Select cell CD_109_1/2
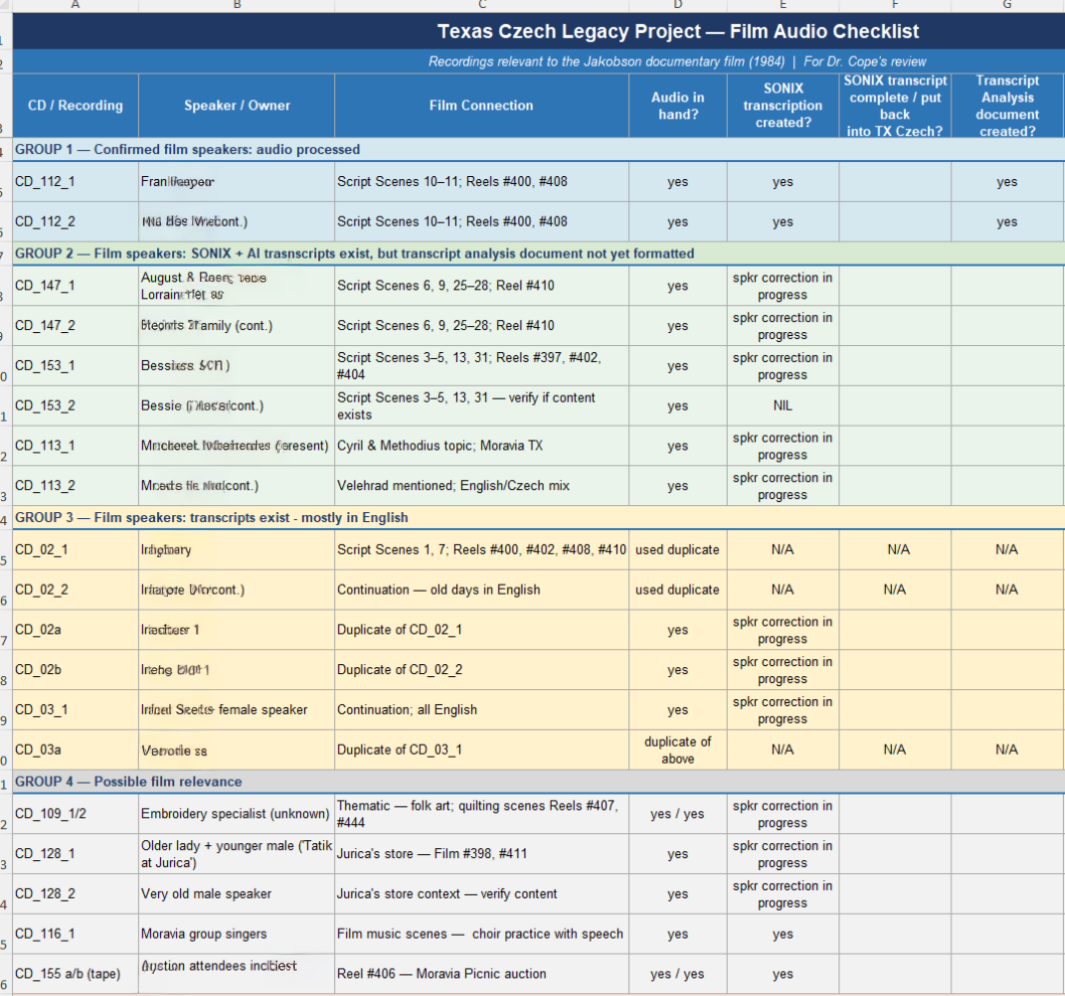 click(x=75, y=814)
